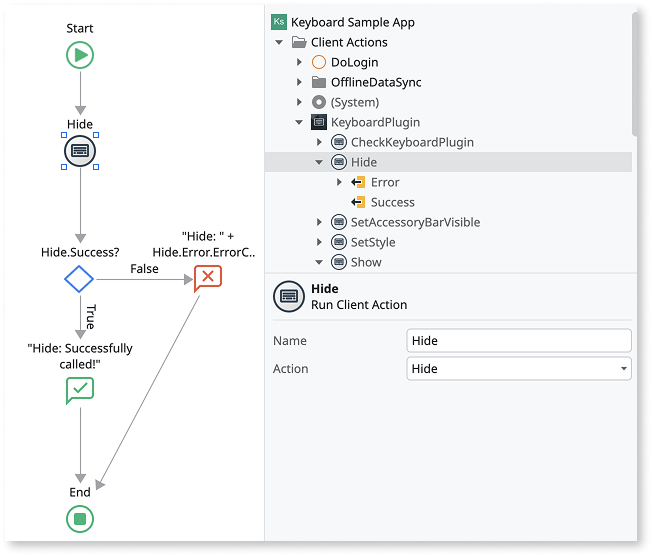
Task: Select the (System) tree item
Action: [x=355, y=102]
